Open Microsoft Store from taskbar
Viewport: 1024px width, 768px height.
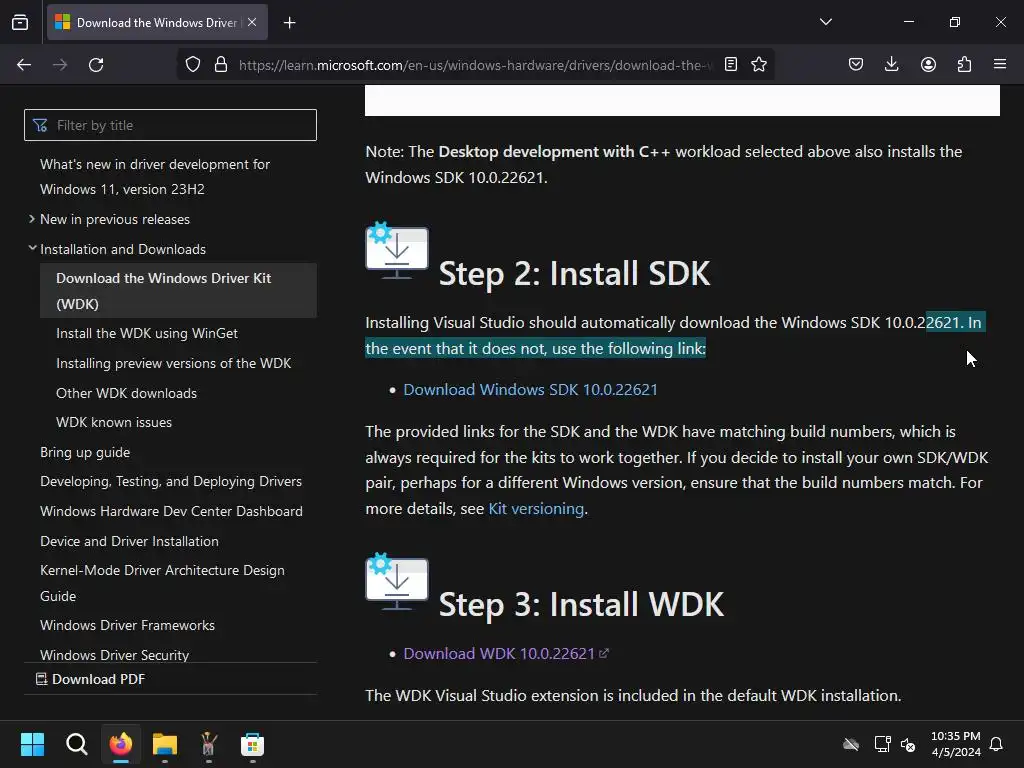[252, 744]
